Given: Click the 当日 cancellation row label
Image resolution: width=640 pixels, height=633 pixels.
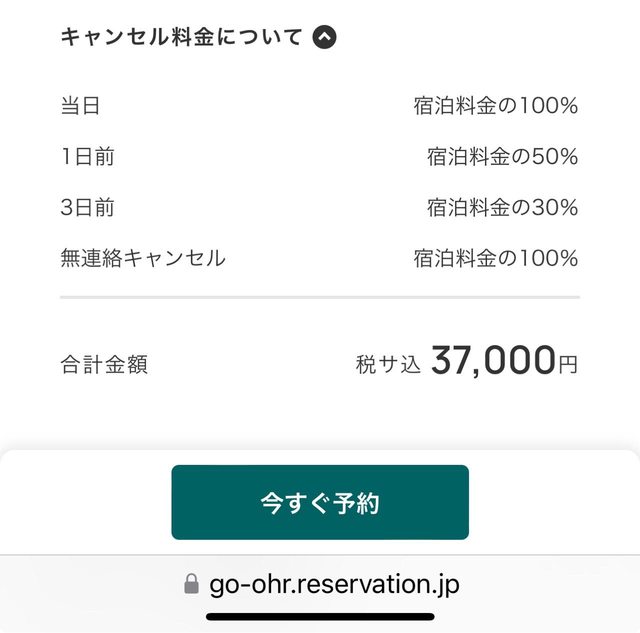Looking at the screenshot, I should click(x=80, y=106).
